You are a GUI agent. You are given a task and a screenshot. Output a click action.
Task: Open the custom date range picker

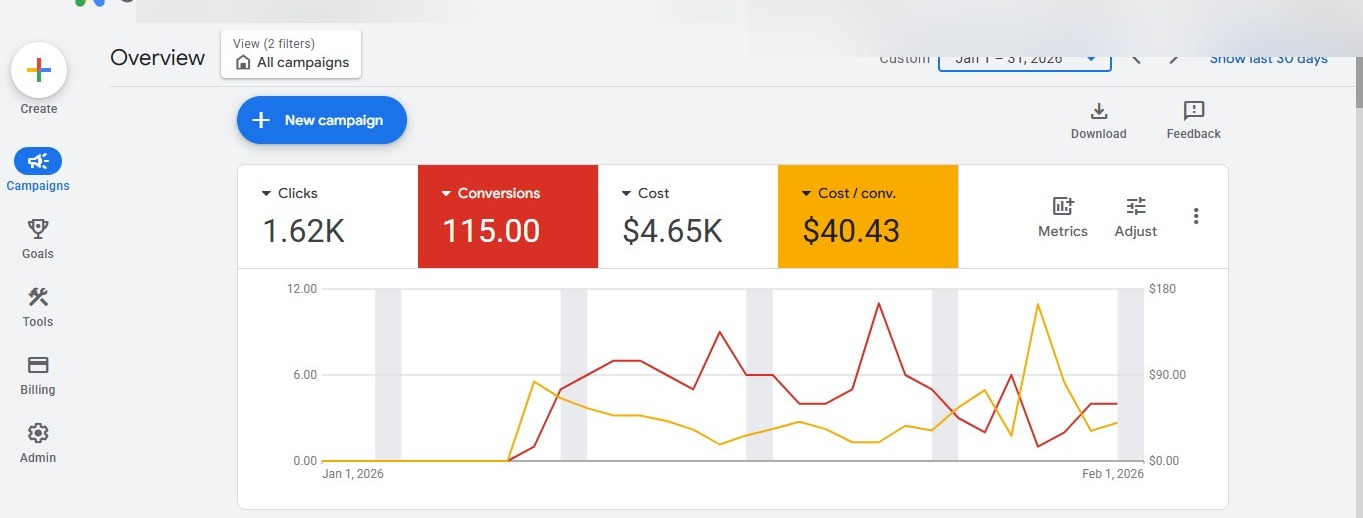tap(1025, 58)
